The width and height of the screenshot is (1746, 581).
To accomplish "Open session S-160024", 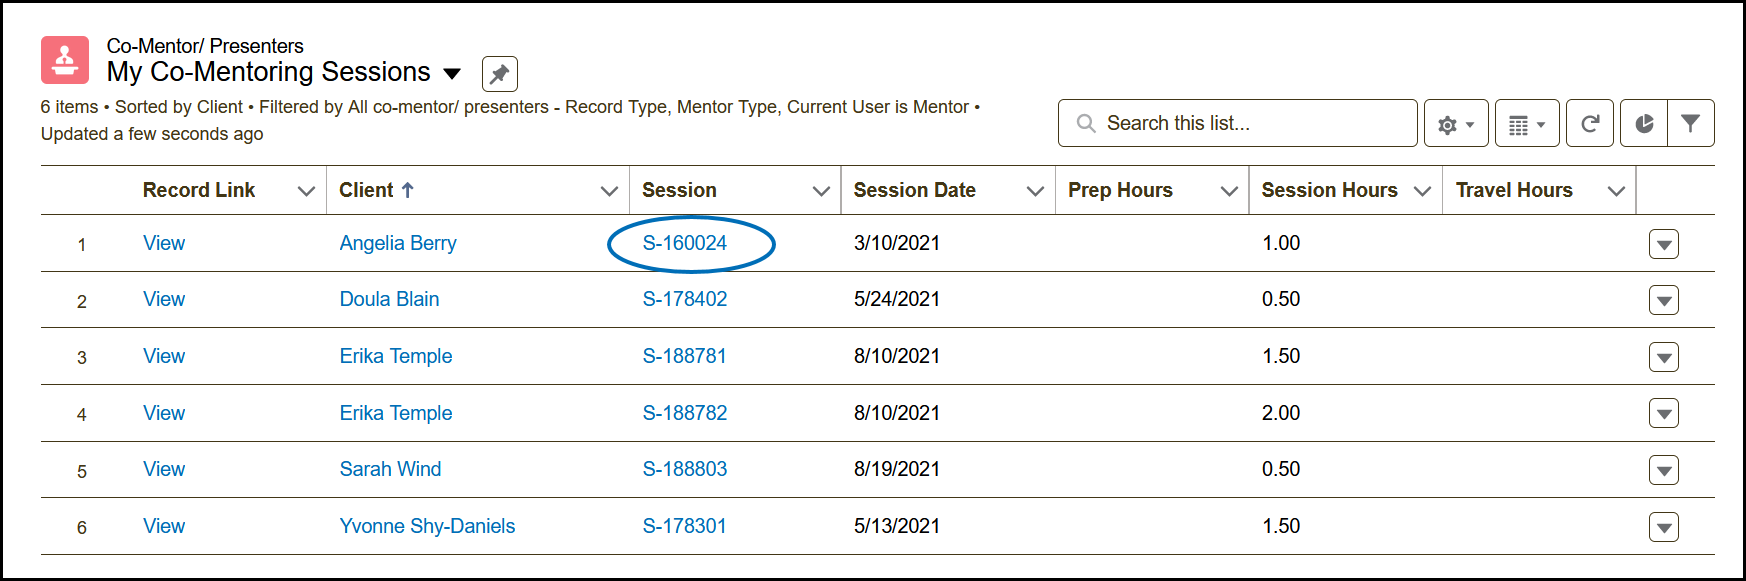I will point(685,243).
